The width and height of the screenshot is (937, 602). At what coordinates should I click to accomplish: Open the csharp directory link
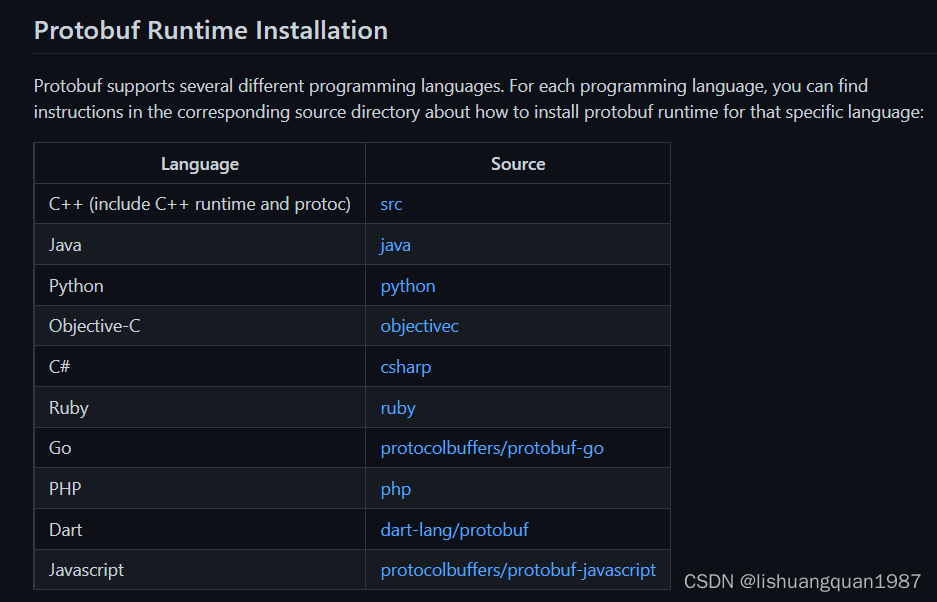coord(405,367)
